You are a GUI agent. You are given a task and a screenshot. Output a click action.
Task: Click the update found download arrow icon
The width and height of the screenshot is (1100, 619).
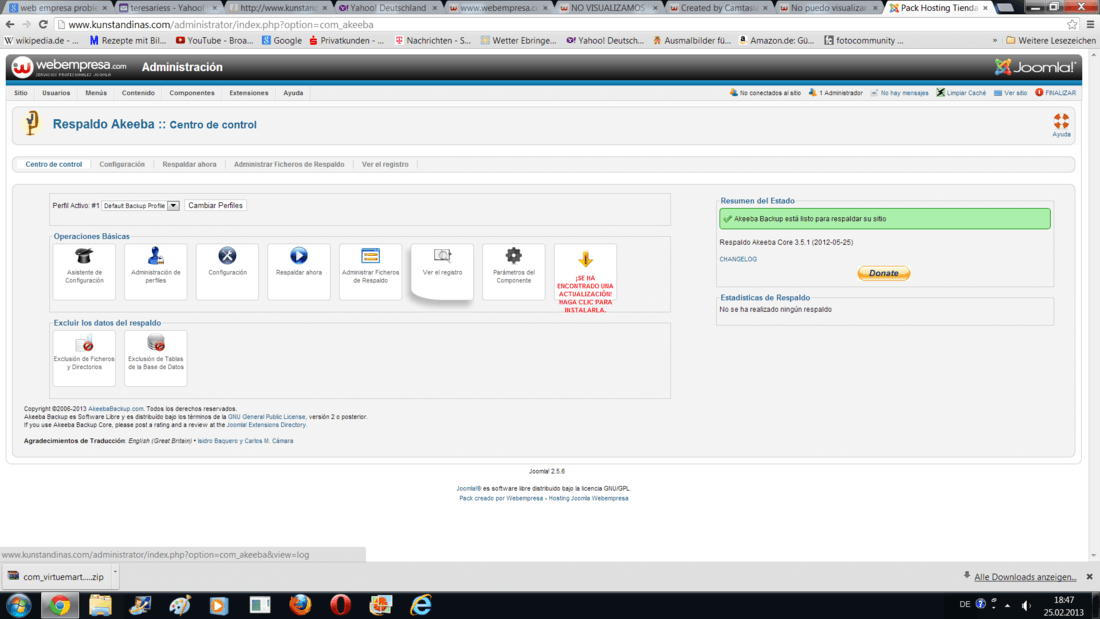click(585, 259)
